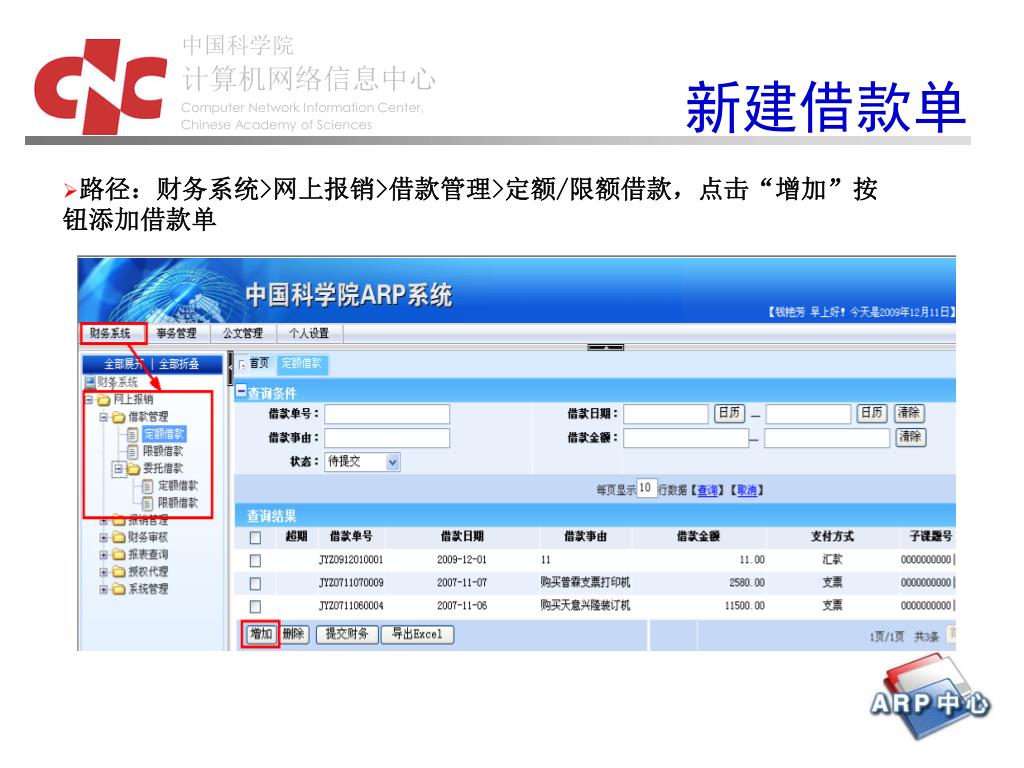Expand the 财务审核 tree node
Image resolution: width=1024 pixels, height=768 pixels.
pyautogui.click(x=103, y=537)
